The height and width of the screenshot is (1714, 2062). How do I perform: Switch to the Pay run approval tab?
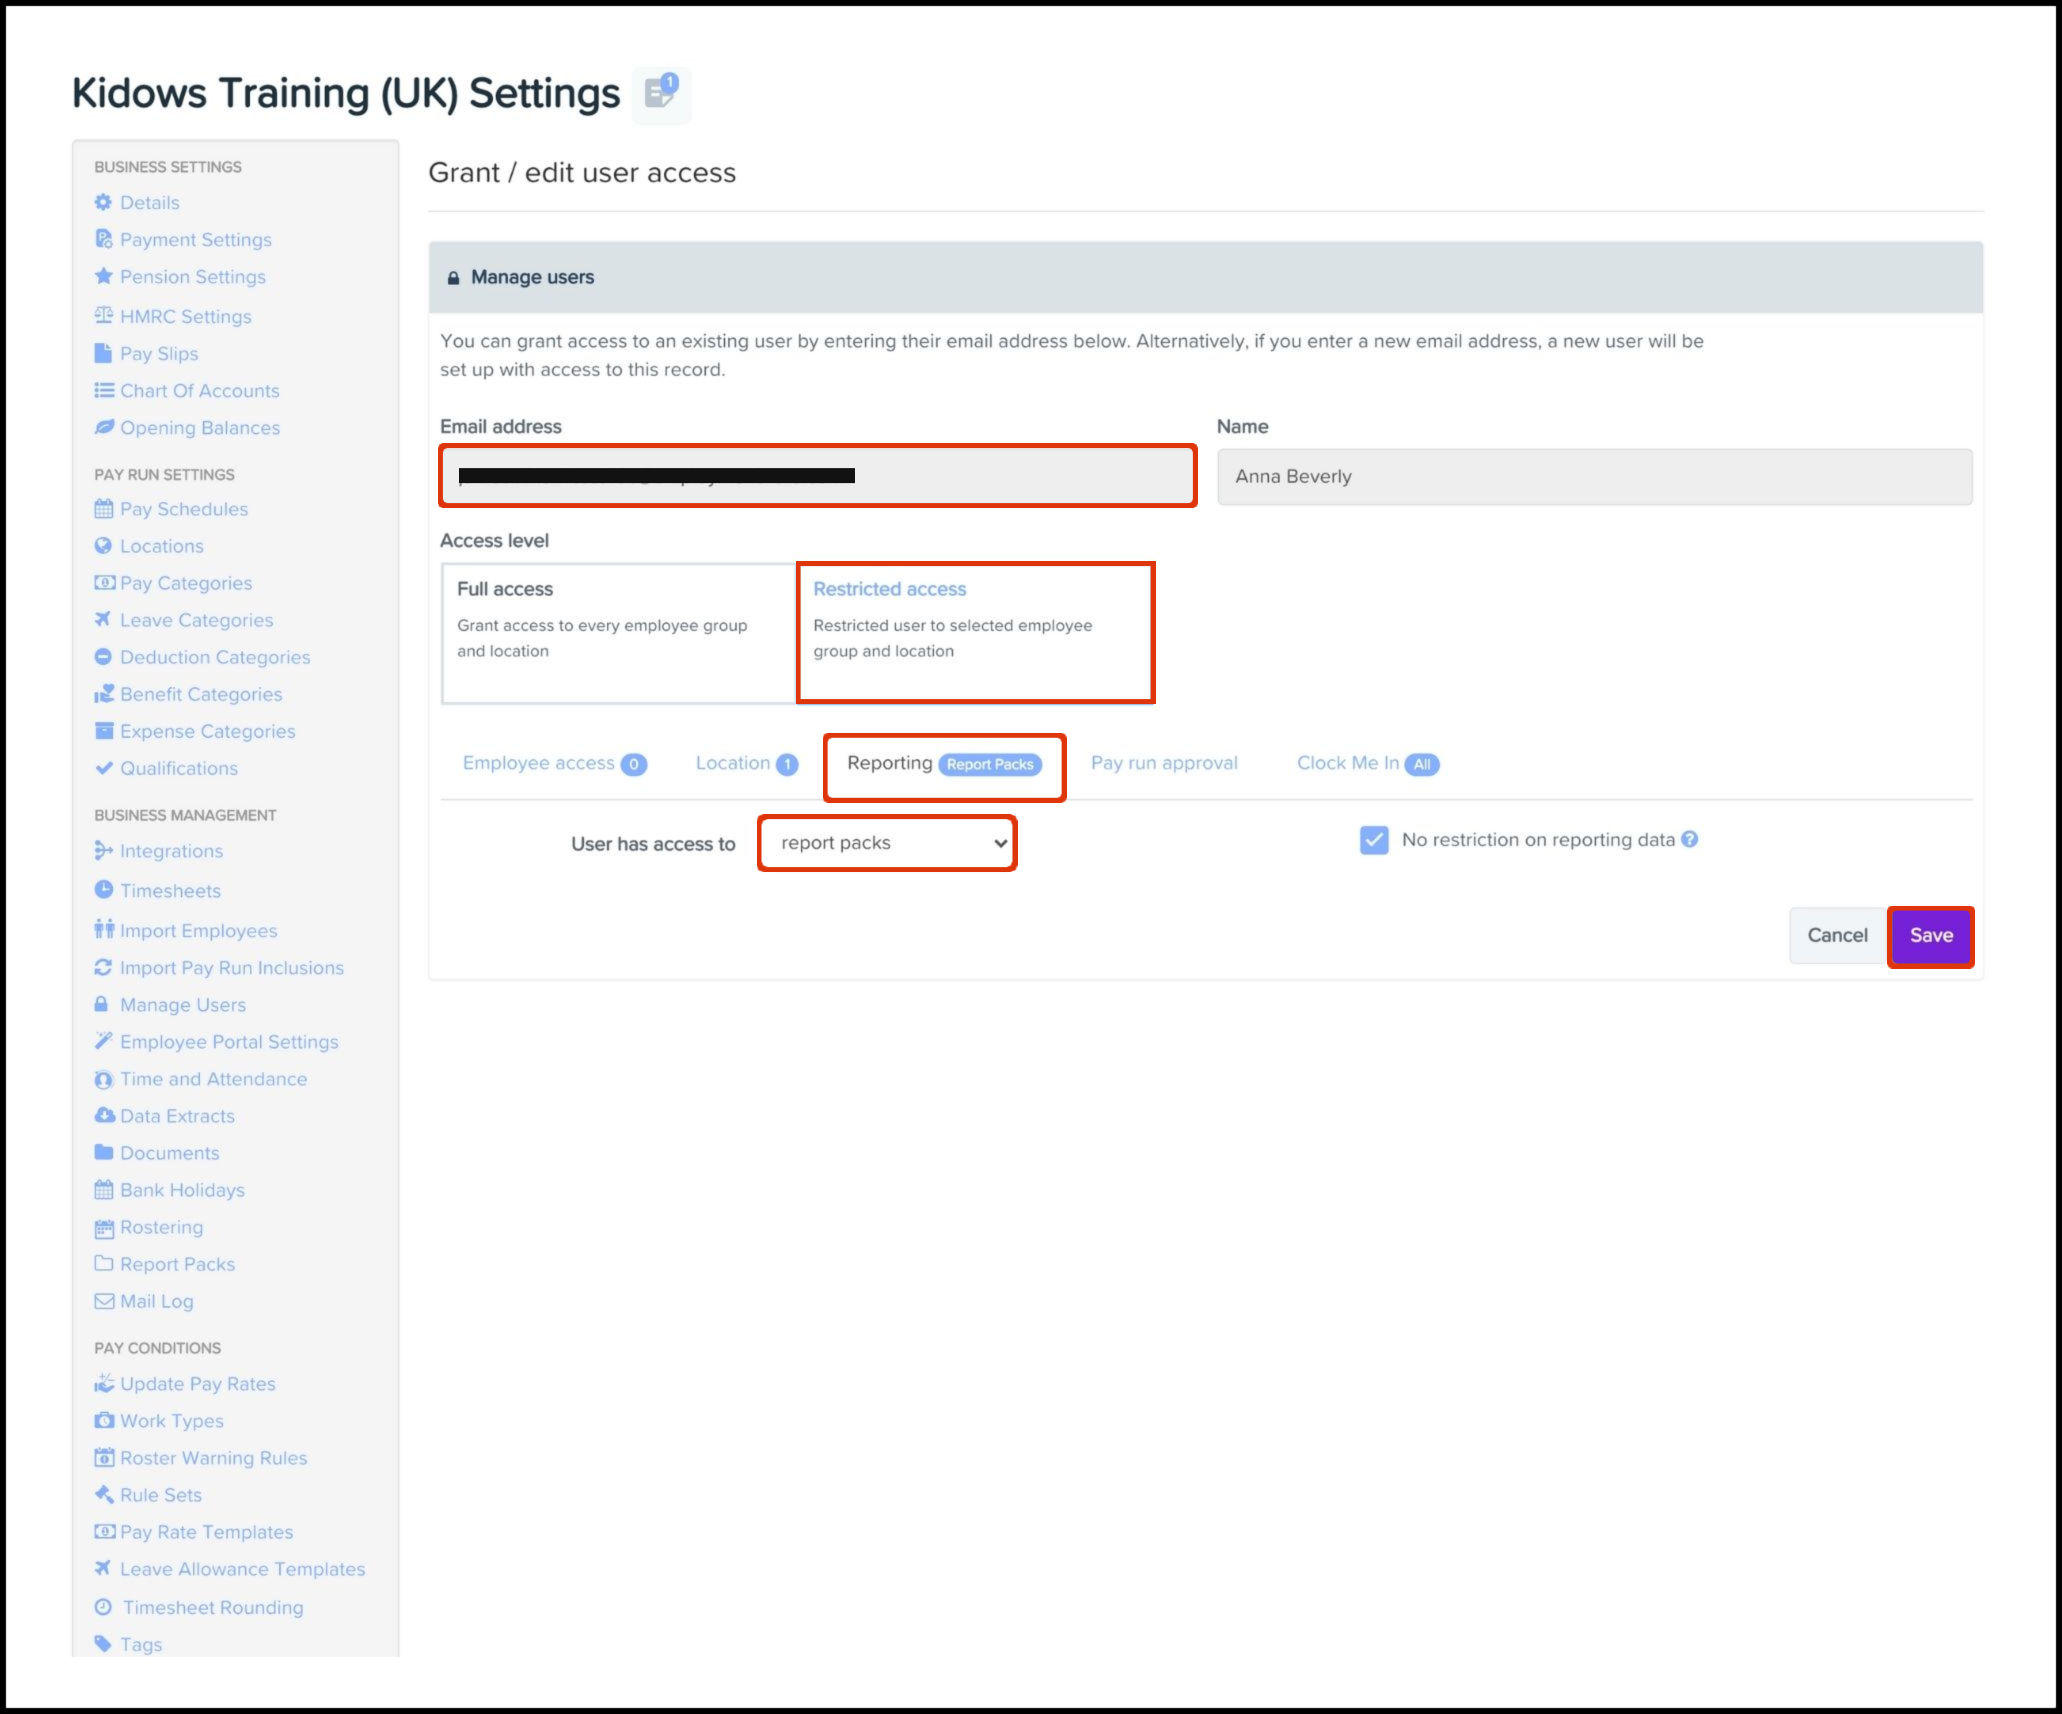tap(1164, 763)
